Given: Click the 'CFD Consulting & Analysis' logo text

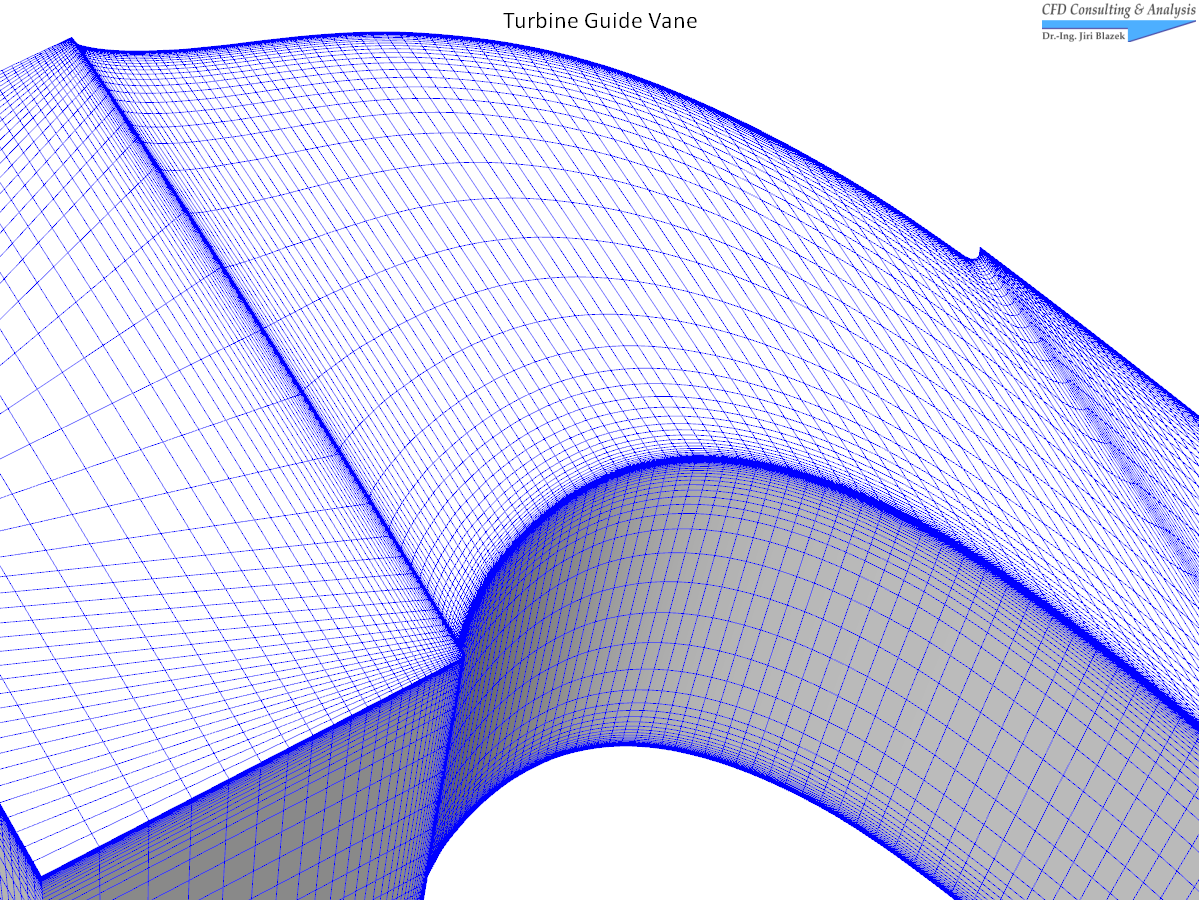Looking at the screenshot, I should [x=1118, y=10].
